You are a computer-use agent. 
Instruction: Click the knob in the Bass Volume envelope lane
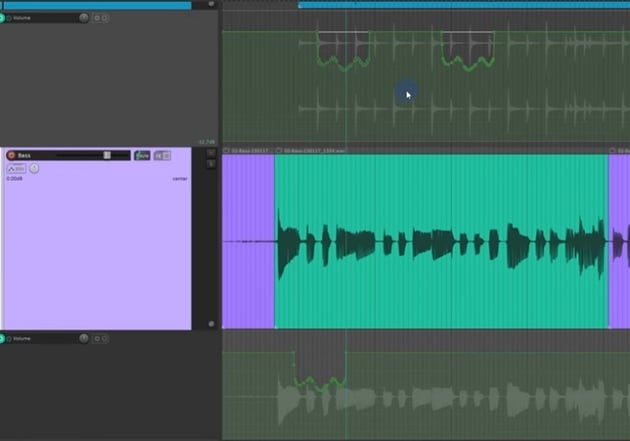point(84,339)
